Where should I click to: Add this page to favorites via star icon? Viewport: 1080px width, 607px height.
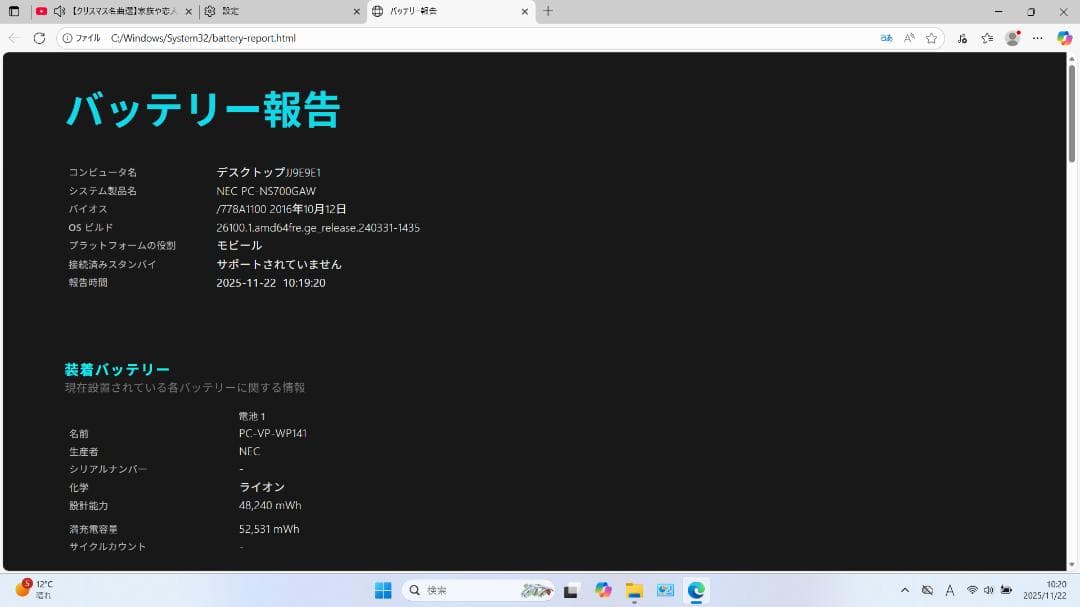pyautogui.click(x=931, y=38)
